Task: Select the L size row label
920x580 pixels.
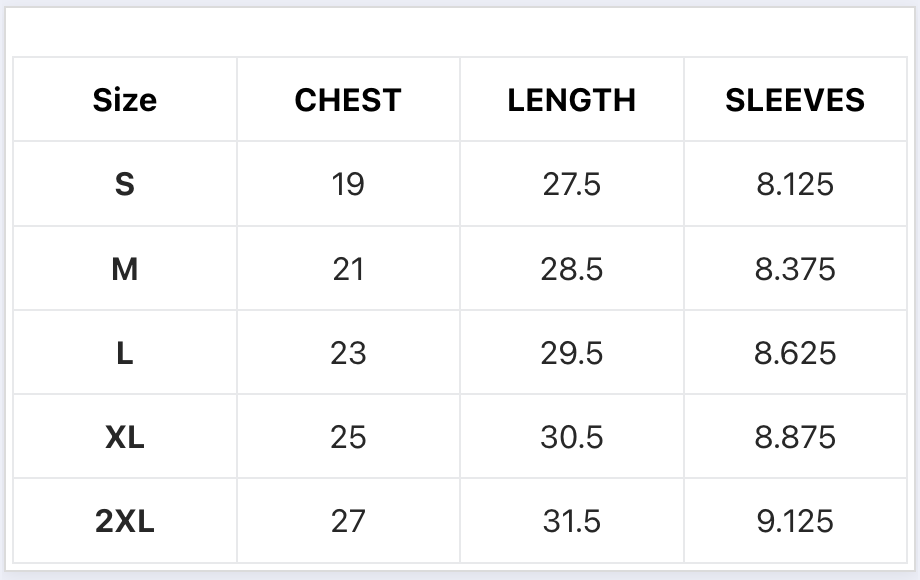Action: [x=125, y=353]
